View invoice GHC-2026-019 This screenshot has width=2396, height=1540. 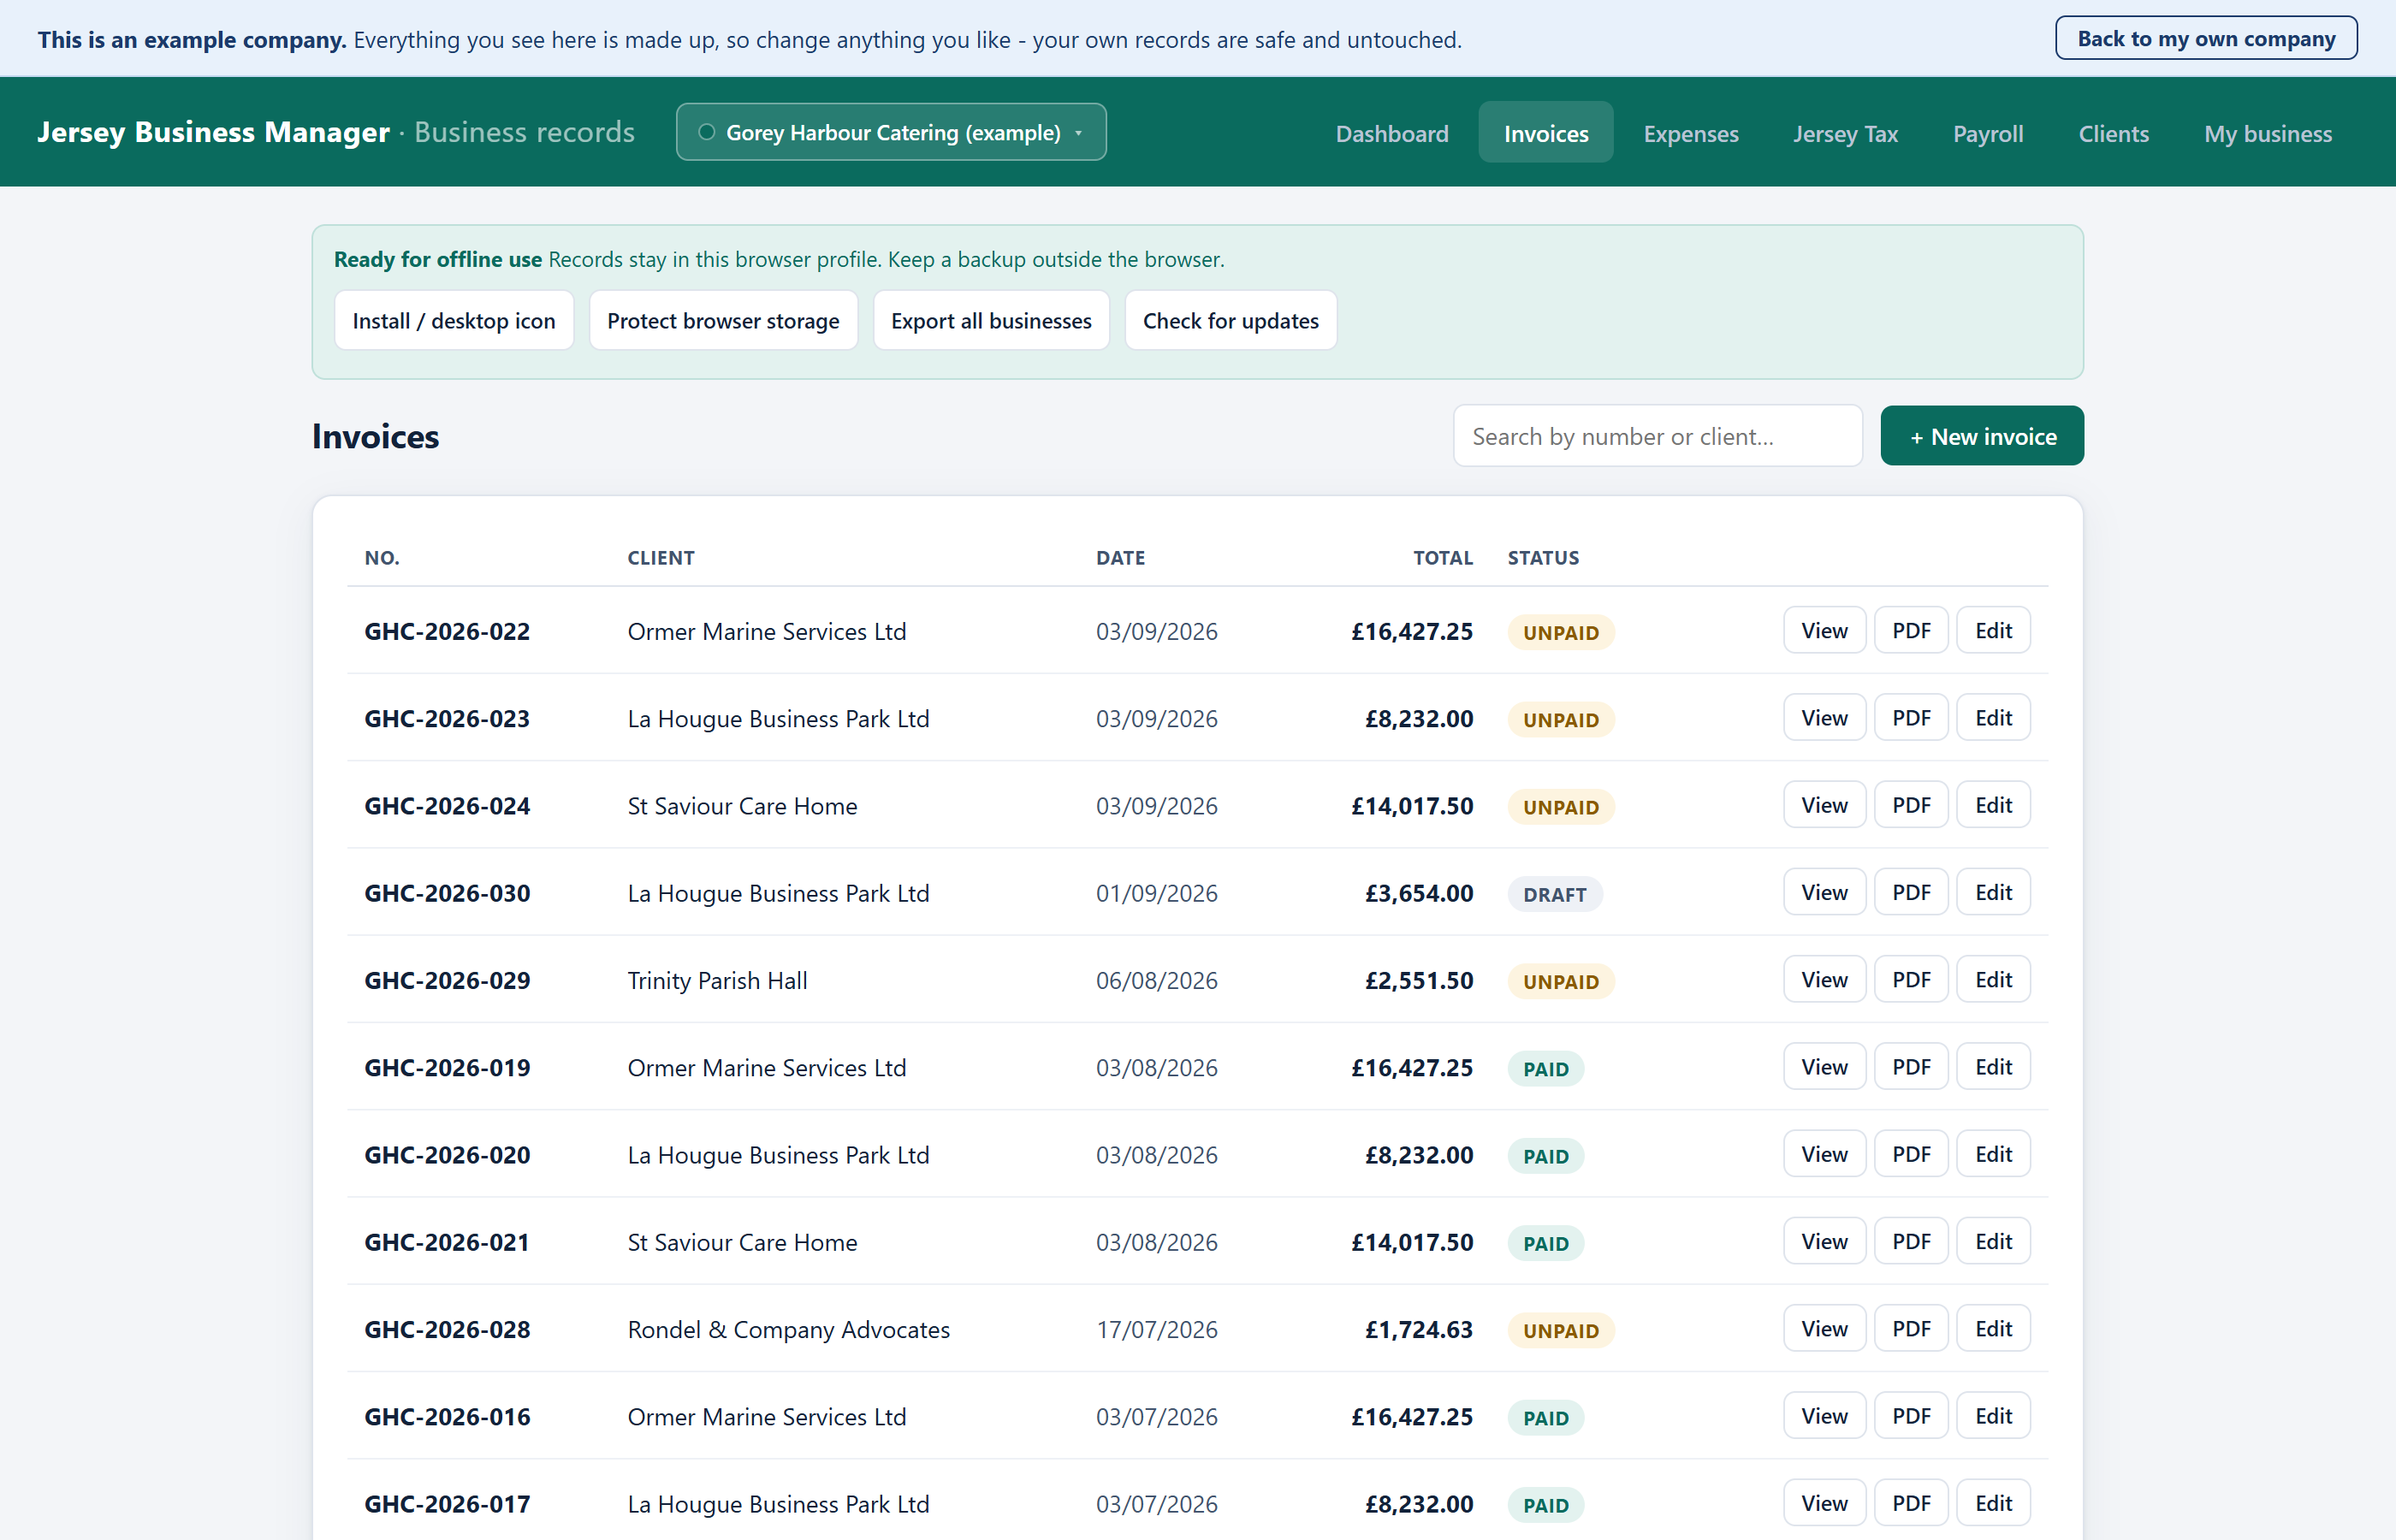pyautogui.click(x=1824, y=1066)
